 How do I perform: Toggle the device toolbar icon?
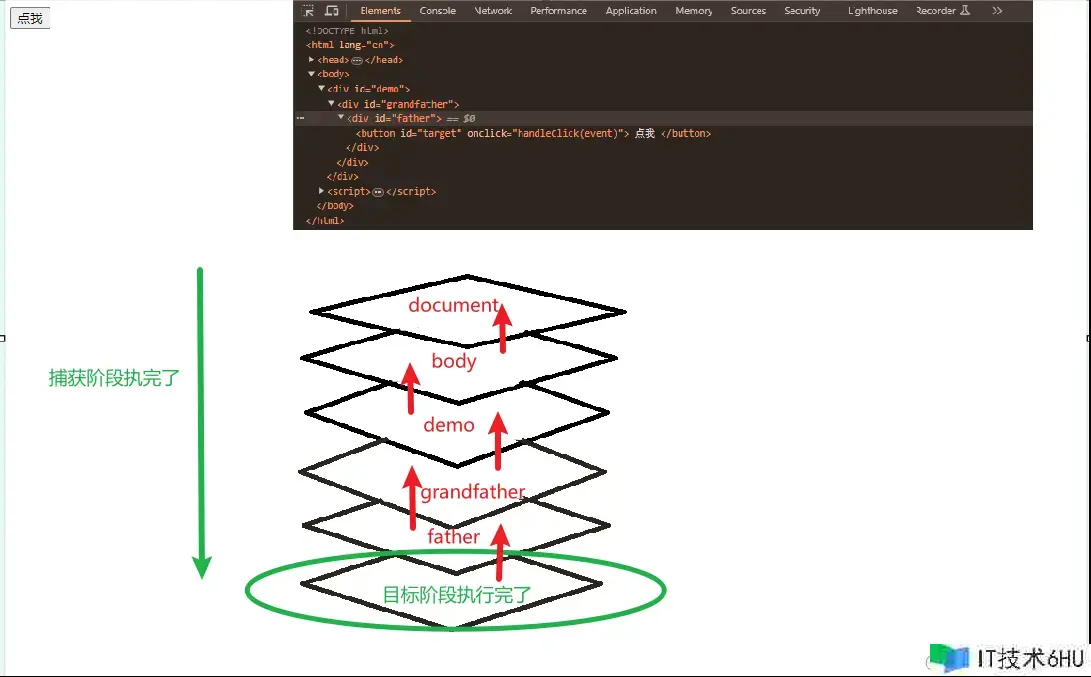(332, 10)
